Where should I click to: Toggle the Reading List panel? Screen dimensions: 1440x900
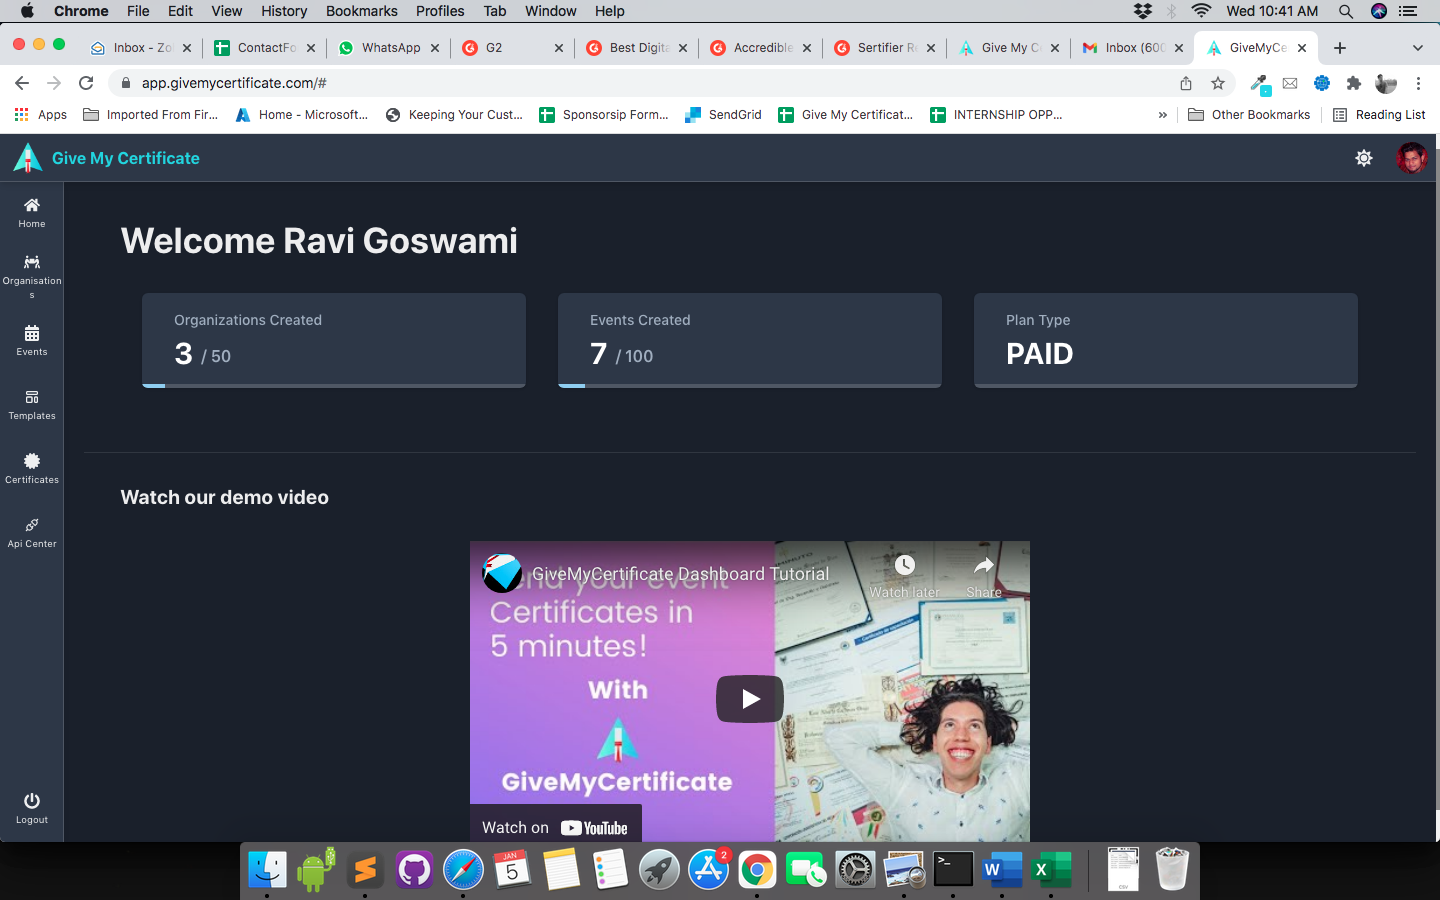point(1379,114)
